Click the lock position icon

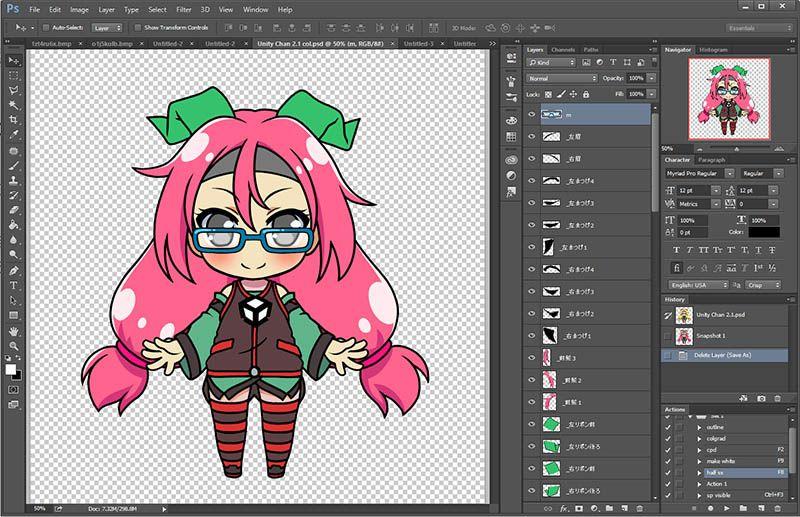pyautogui.click(x=573, y=94)
